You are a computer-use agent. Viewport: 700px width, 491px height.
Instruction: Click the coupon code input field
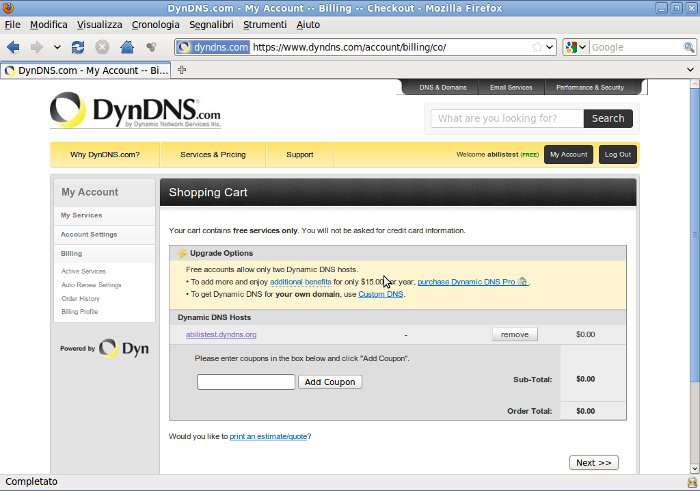(246, 382)
